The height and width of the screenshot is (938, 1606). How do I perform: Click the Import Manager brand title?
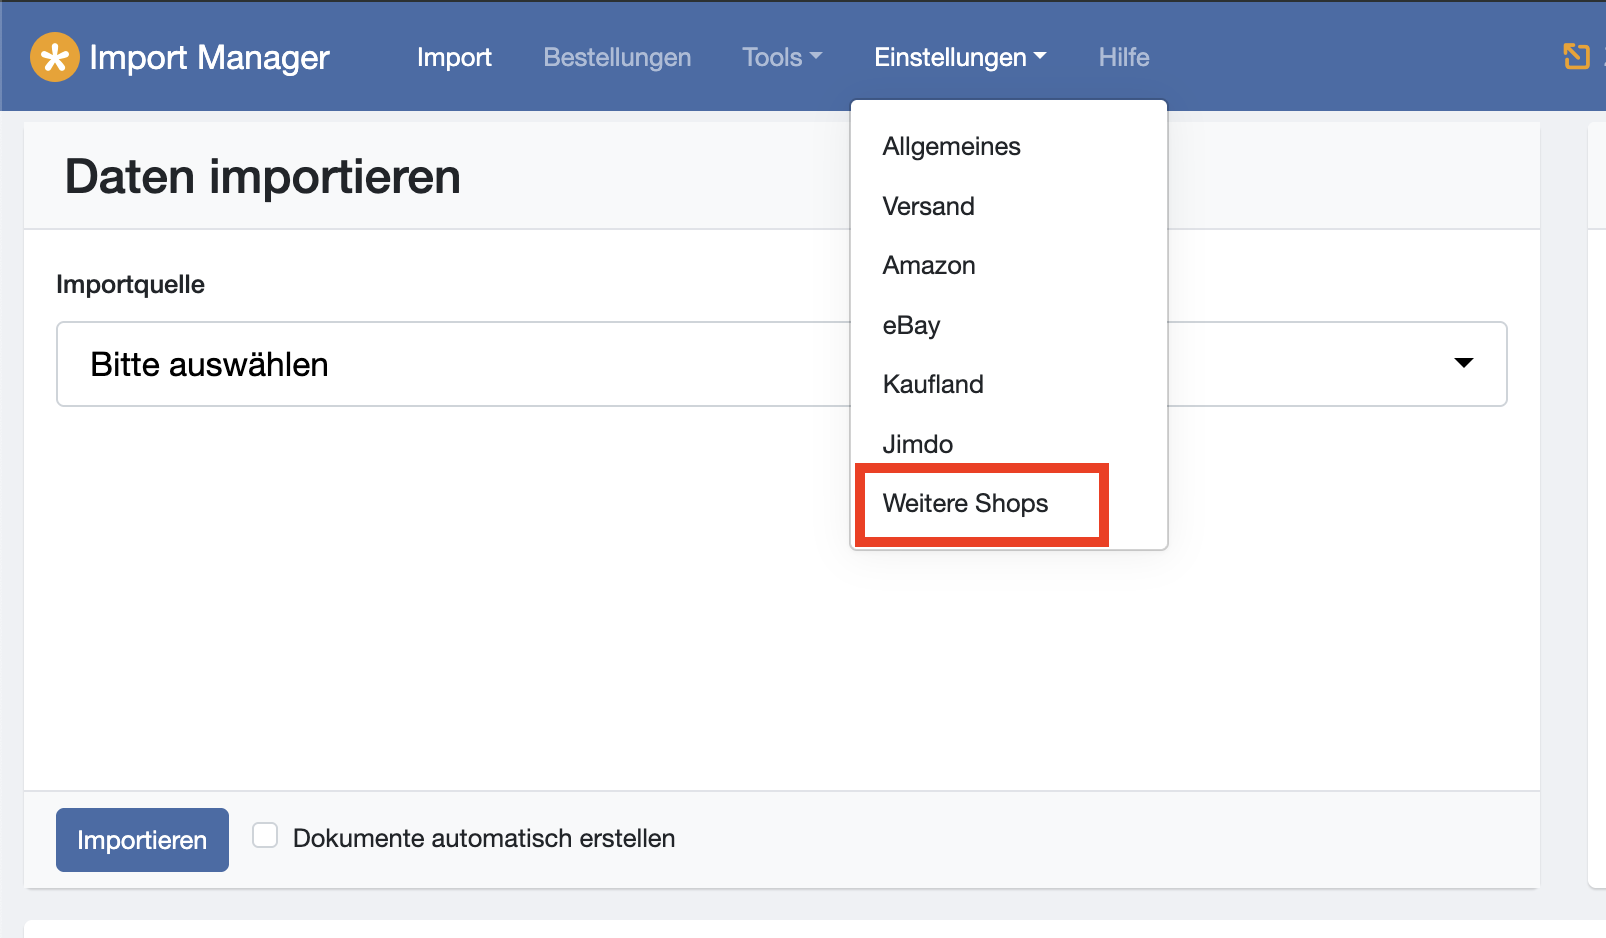pos(209,58)
